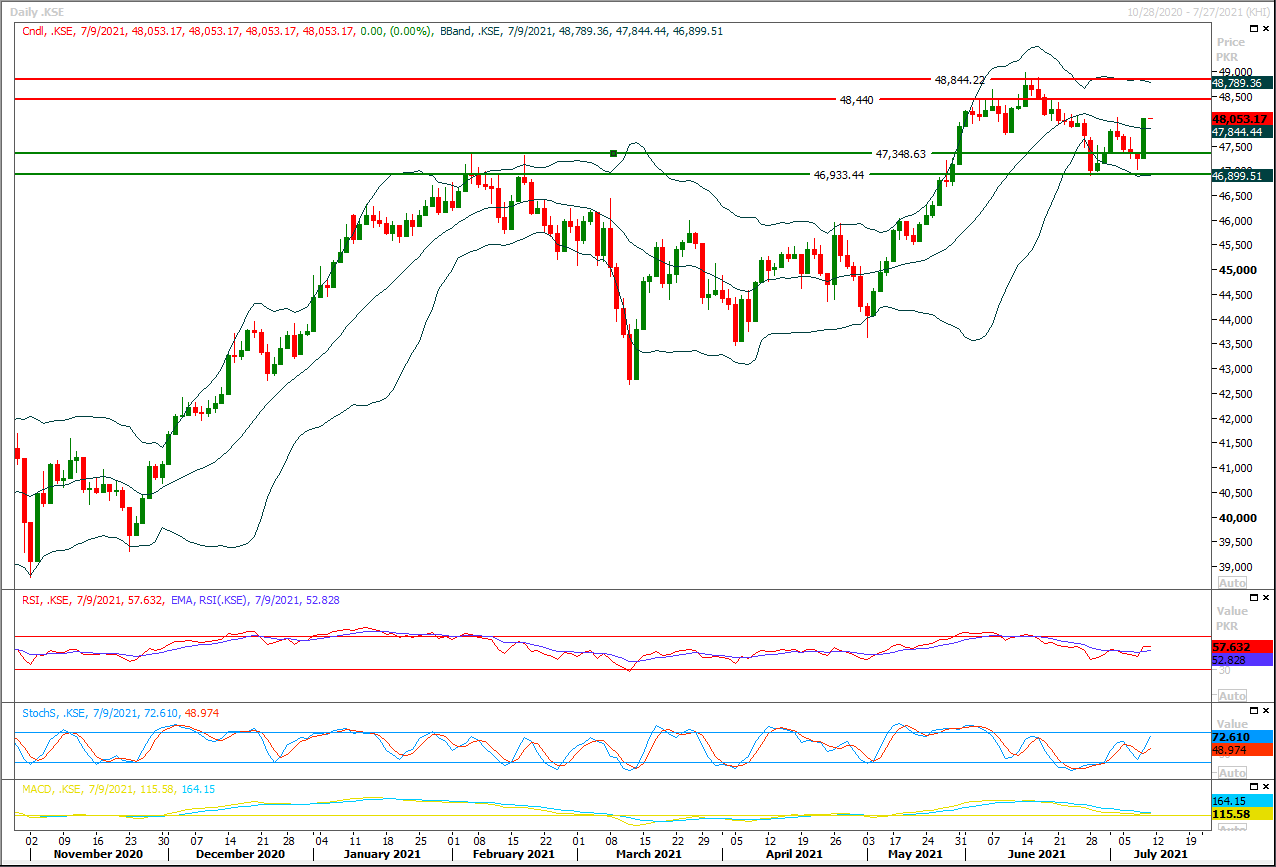This screenshot has height=867, width=1276.
Task: Click February 2021 on the time axis
Action: click(x=512, y=854)
